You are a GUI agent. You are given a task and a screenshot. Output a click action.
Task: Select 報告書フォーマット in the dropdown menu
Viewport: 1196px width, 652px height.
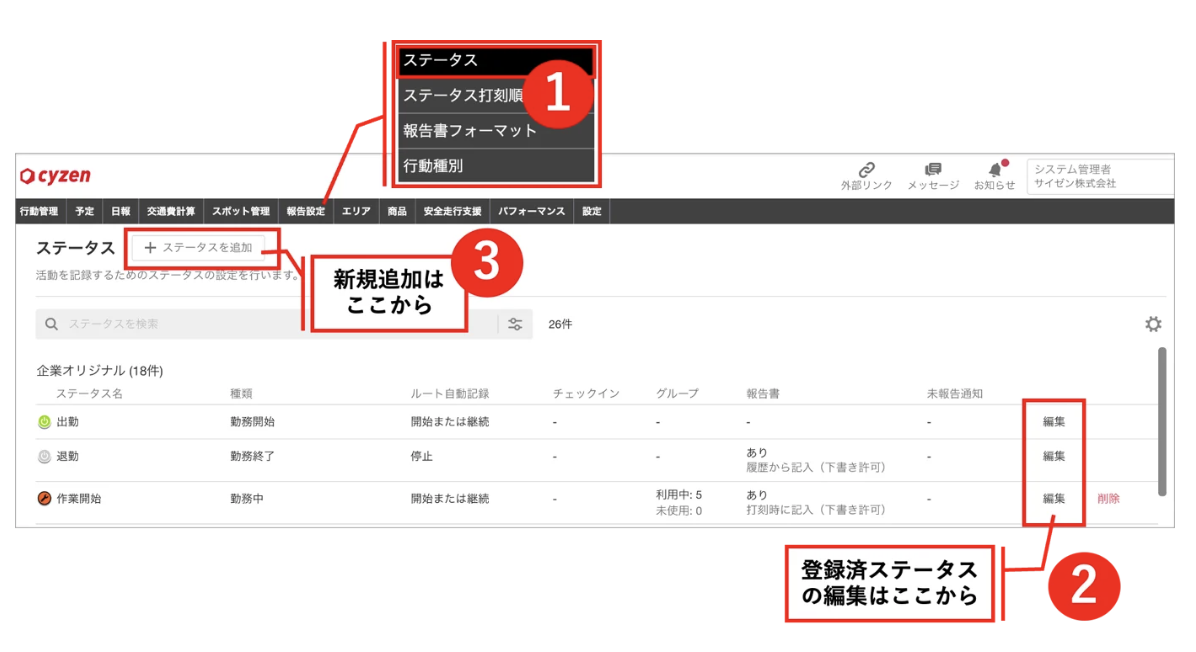pos(495,130)
